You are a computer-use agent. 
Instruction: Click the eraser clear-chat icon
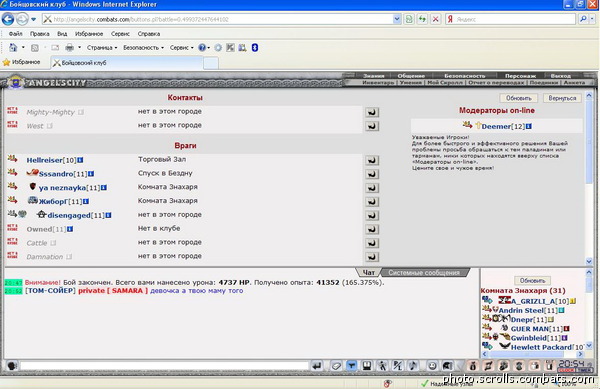point(336,366)
